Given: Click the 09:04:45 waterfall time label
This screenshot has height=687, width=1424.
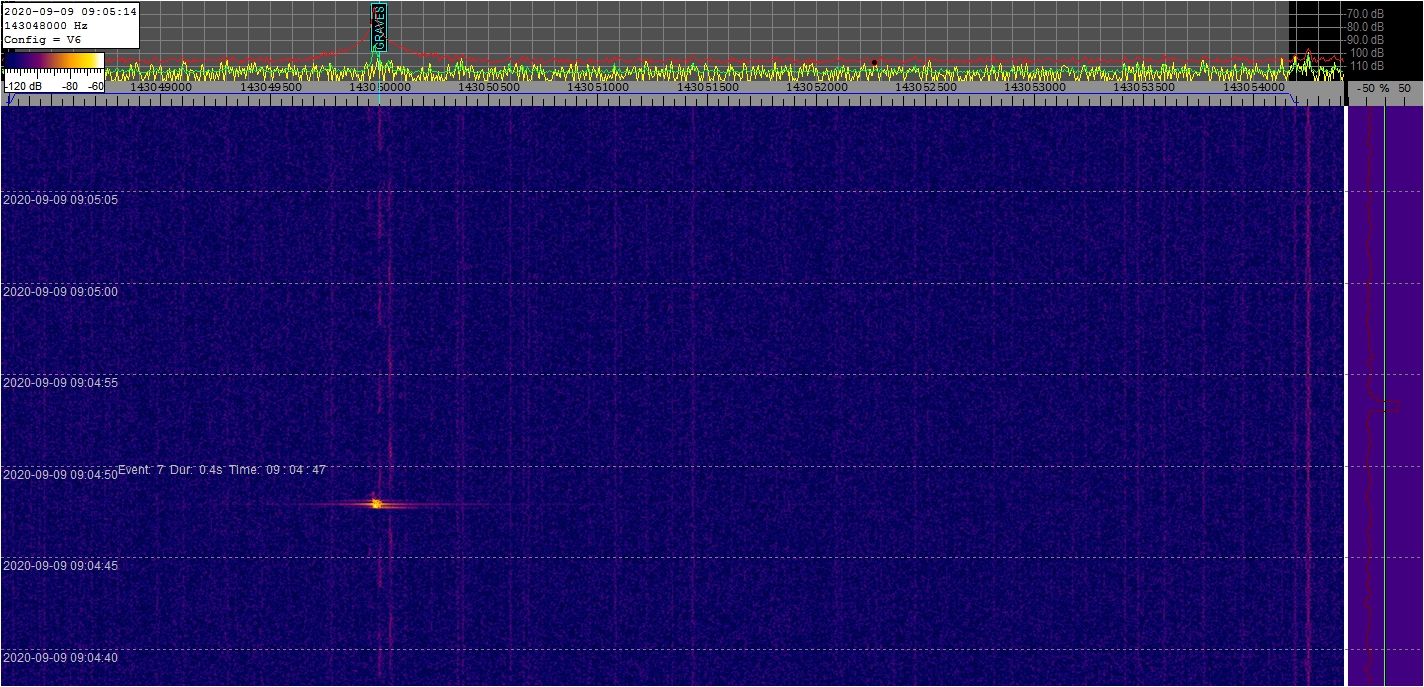Looking at the screenshot, I should tap(60, 565).
